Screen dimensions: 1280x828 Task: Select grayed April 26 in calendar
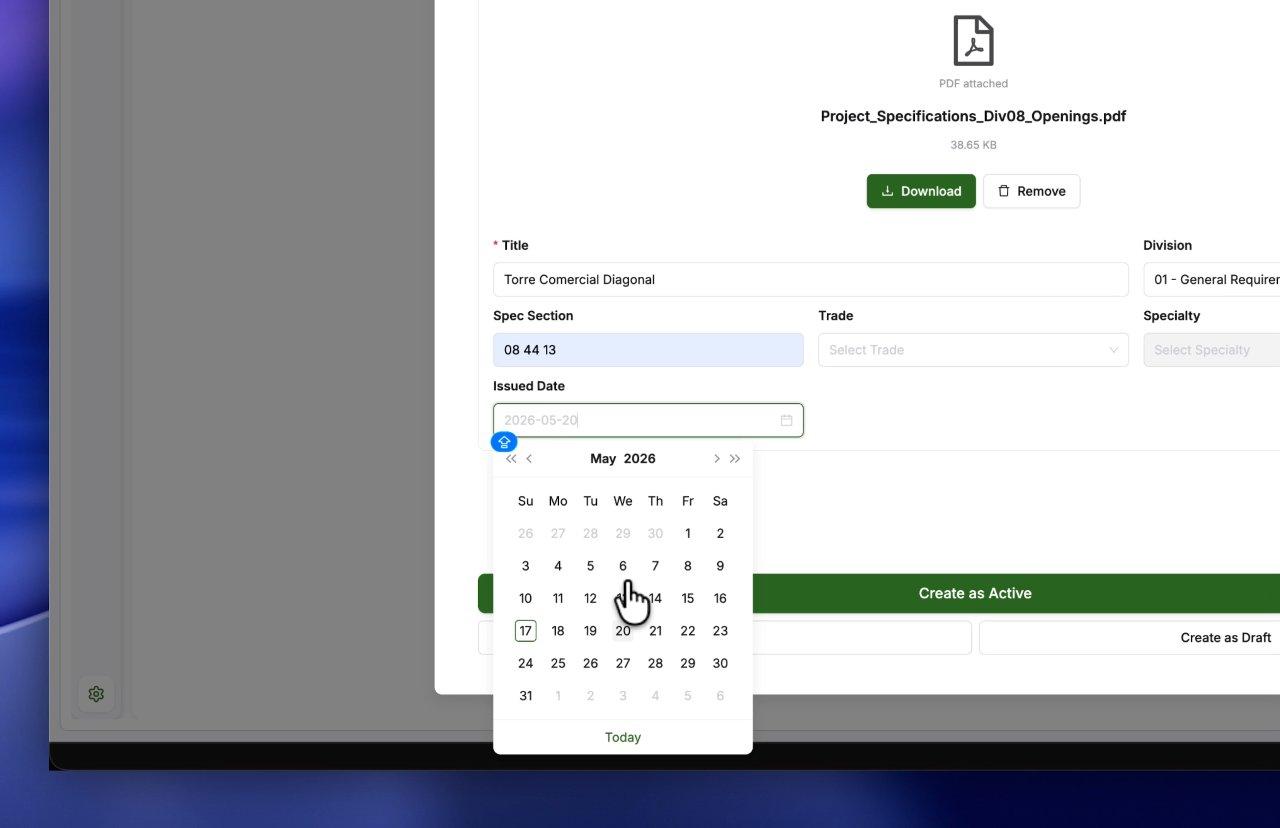click(x=526, y=534)
